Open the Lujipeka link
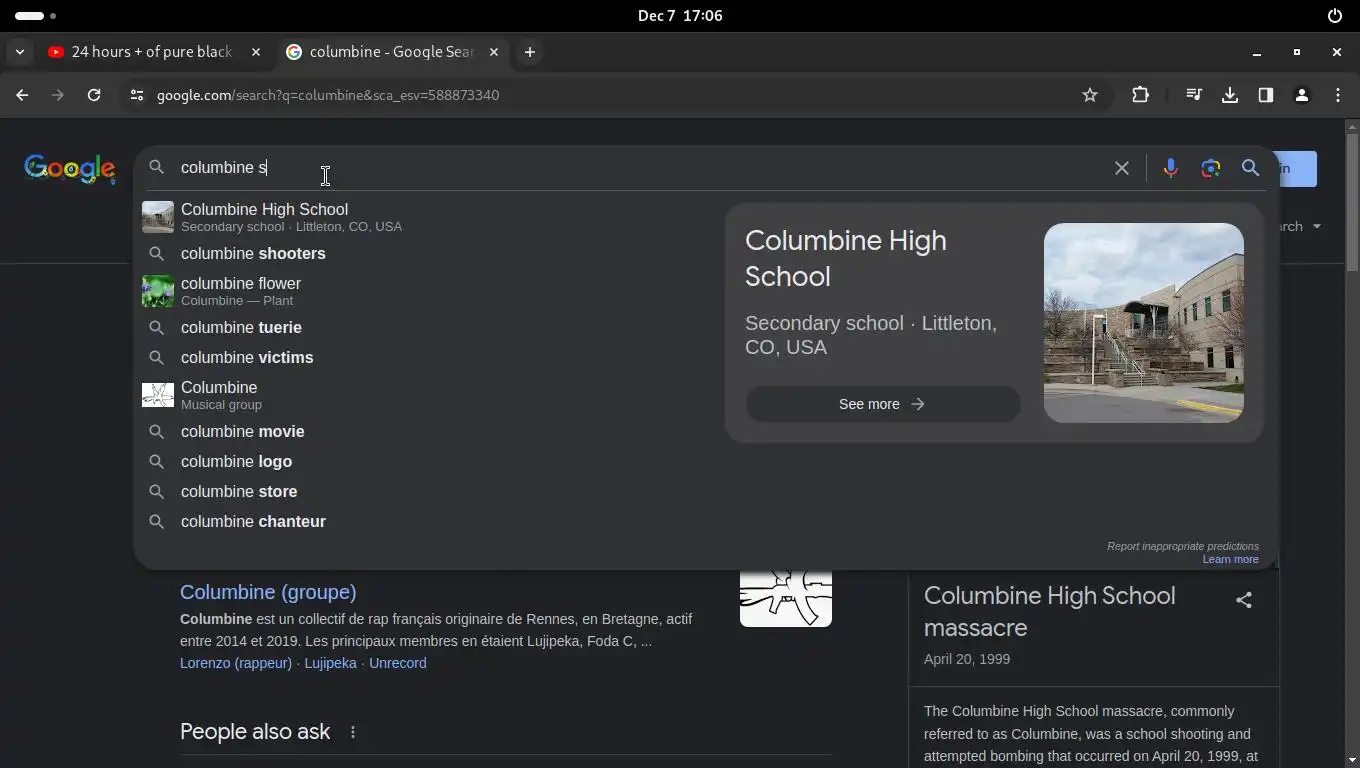Image resolution: width=1360 pixels, height=768 pixels. (330, 663)
